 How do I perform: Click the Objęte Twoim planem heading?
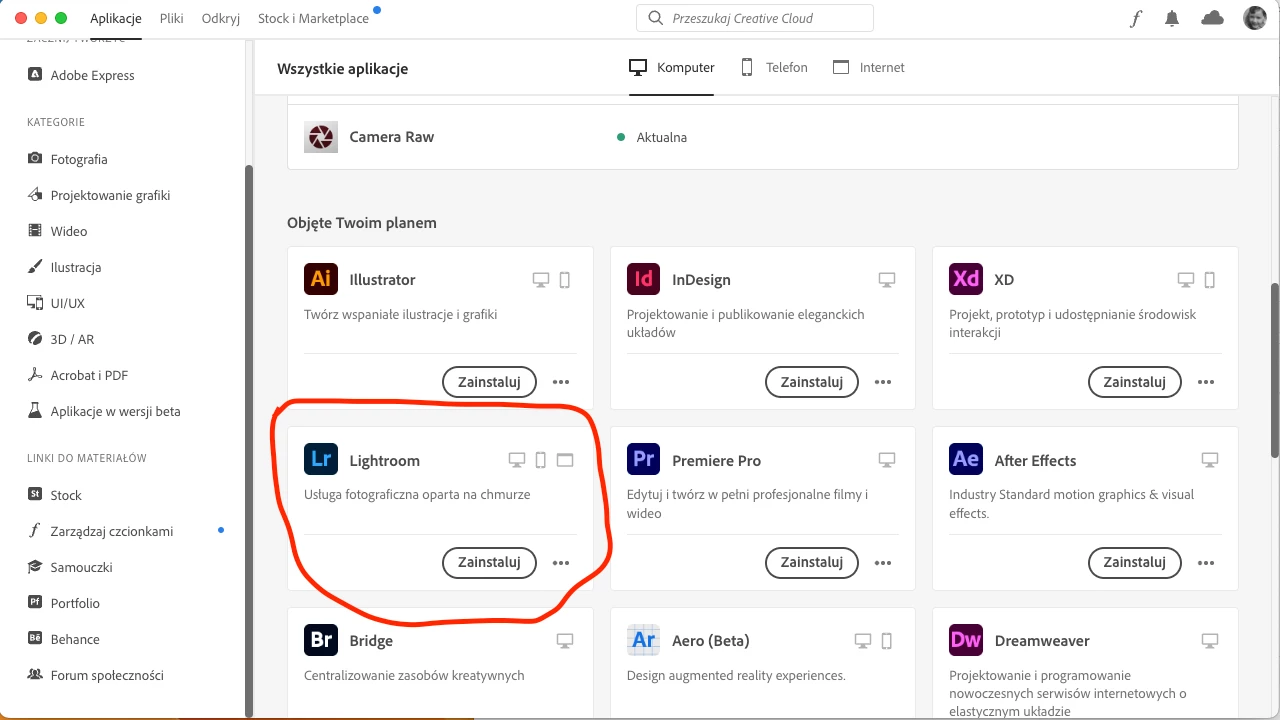pos(362,223)
